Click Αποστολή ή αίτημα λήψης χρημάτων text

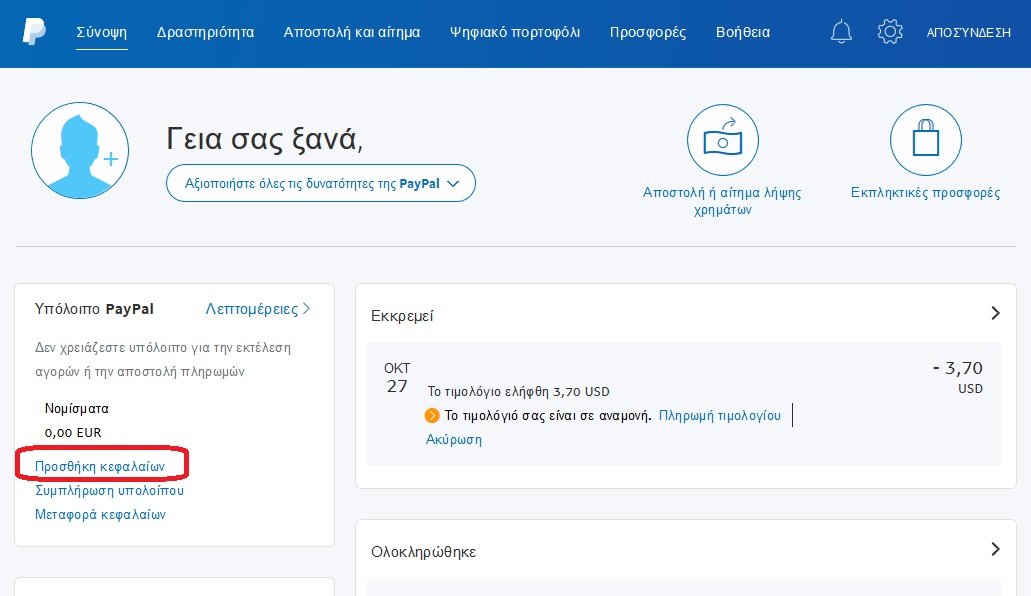722,201
